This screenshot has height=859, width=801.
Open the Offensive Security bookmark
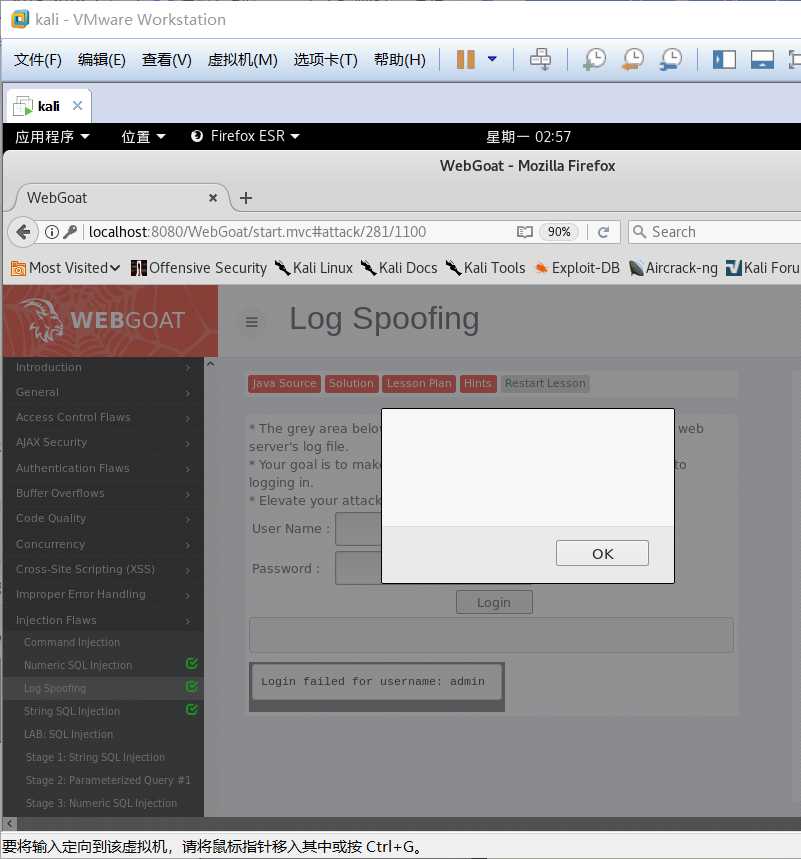pyautogui.click(x=198, y=268)
